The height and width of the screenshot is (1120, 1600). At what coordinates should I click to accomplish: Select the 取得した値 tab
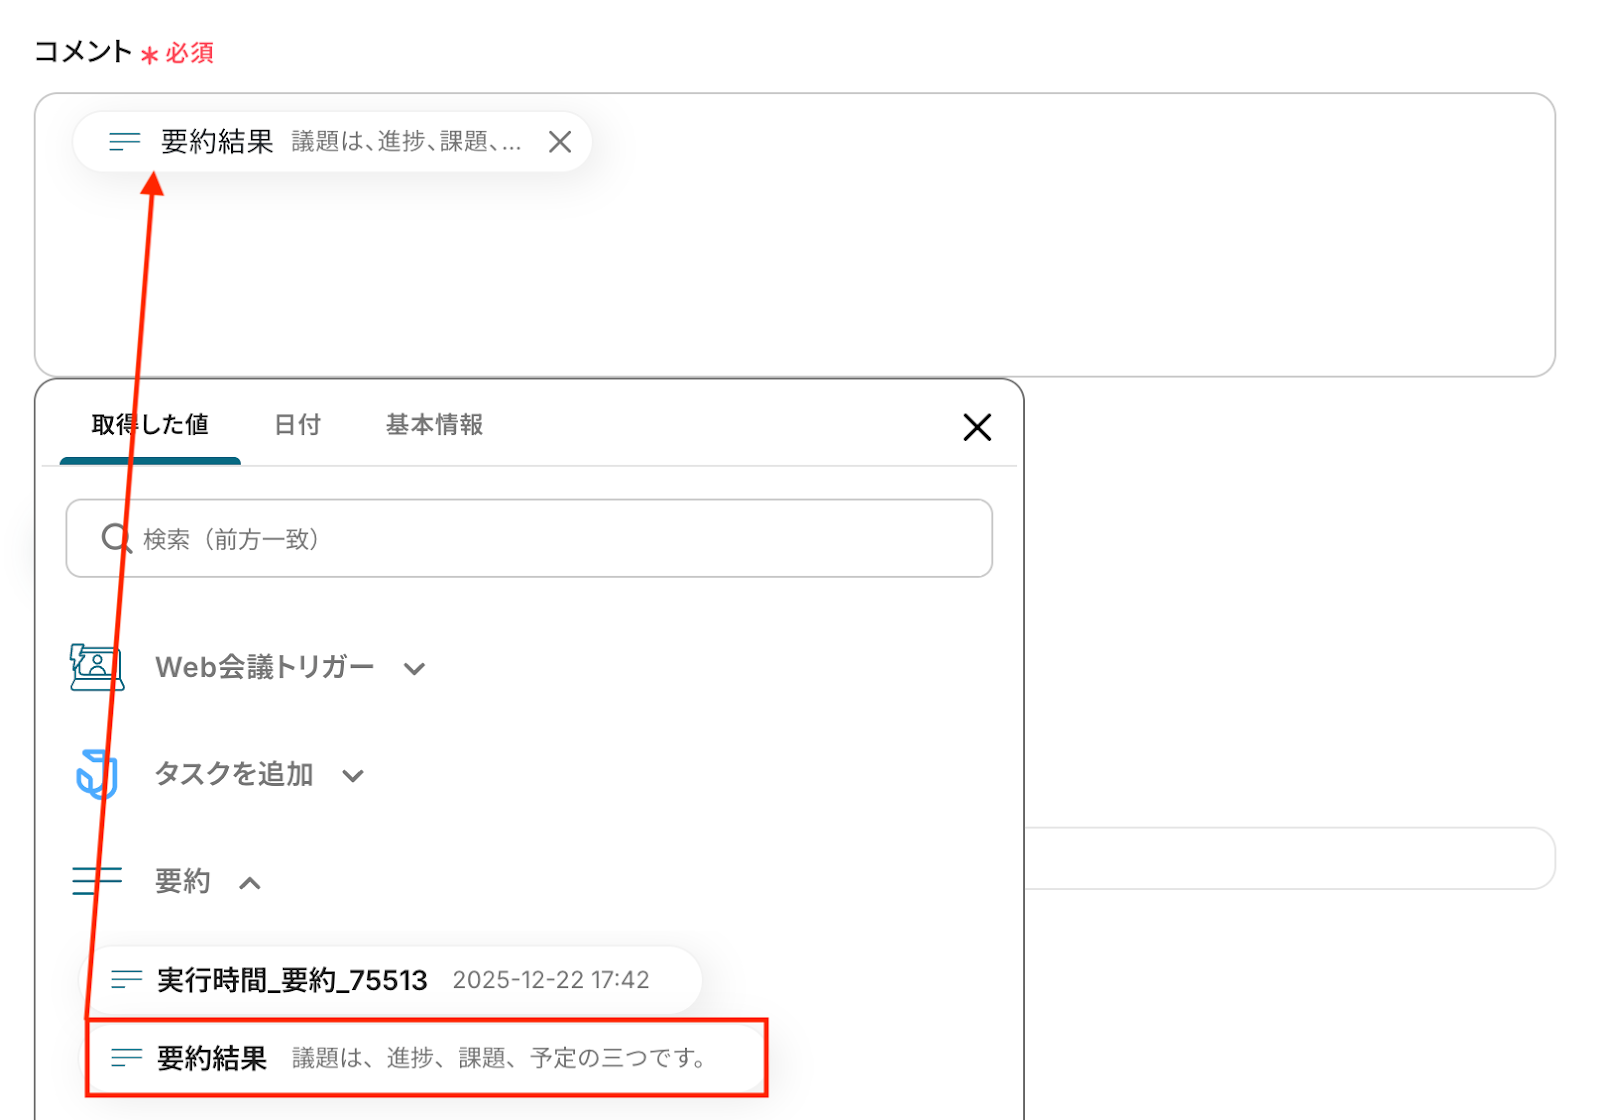[150, 425]
